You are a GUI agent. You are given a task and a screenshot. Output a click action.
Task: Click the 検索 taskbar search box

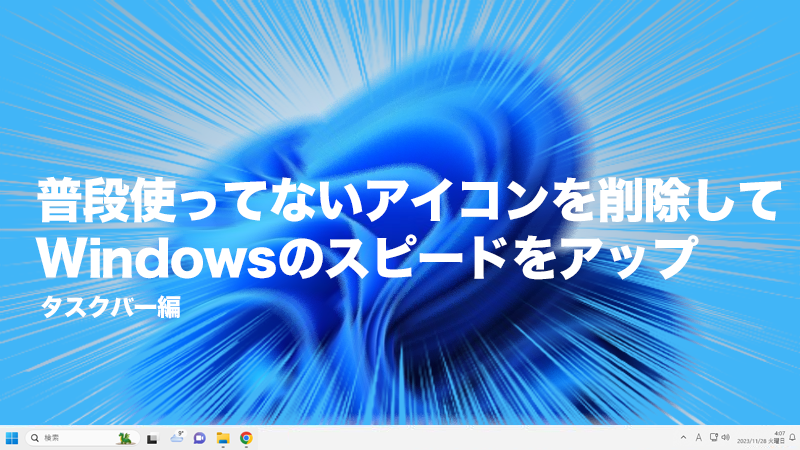70,438
